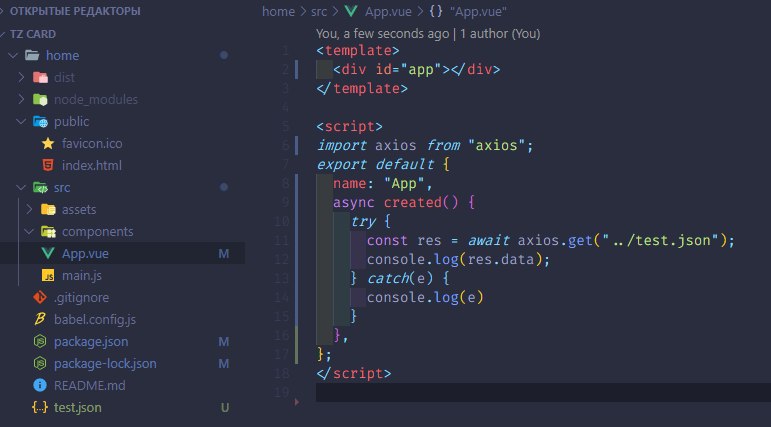The width and height of the screenshot is (771, 427).
Task: Place cursor on empty line 19
Action: (x=543, y=392)
